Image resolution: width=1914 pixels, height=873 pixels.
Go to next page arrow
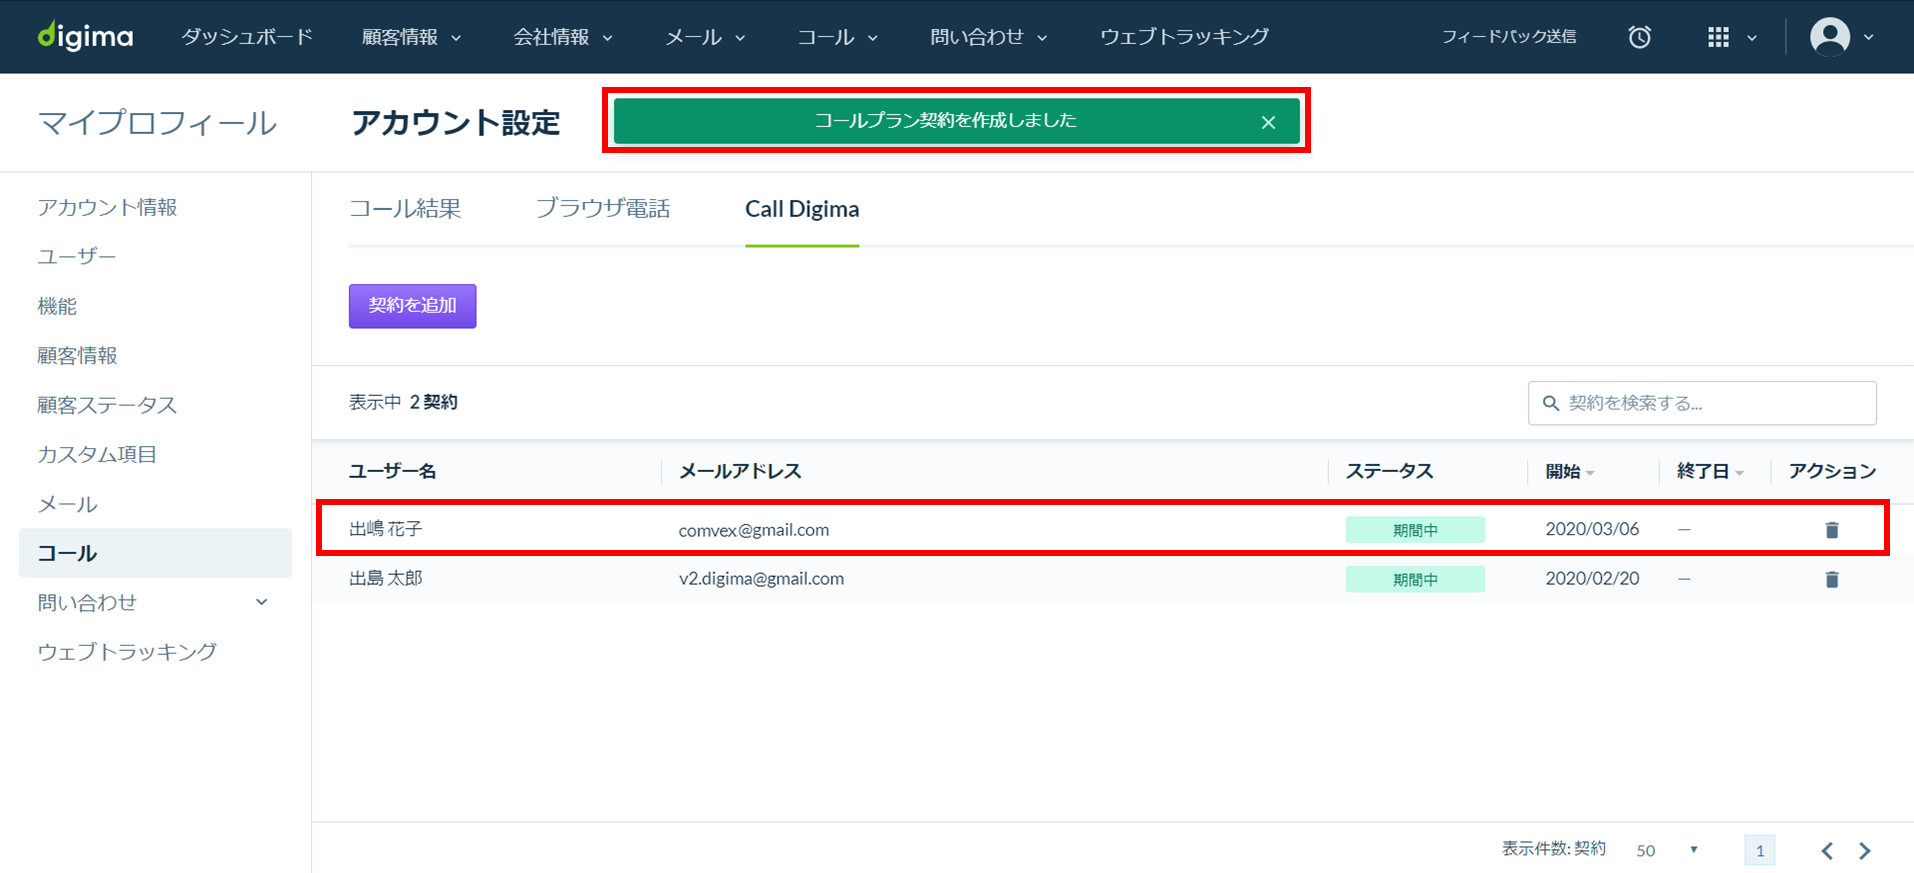tap(1865, 850)
